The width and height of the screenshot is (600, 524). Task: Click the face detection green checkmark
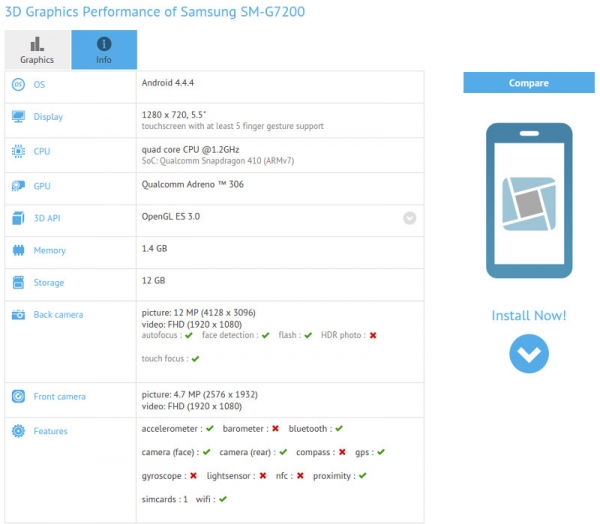click(x=266, y=335)
